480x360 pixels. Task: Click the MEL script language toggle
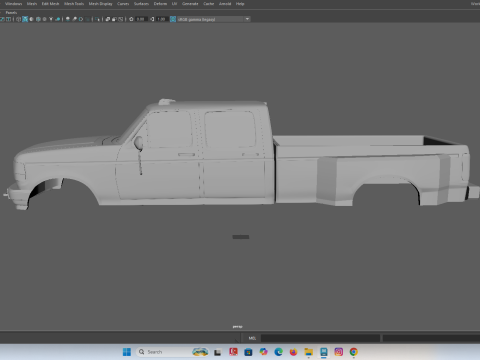(252, 338)
